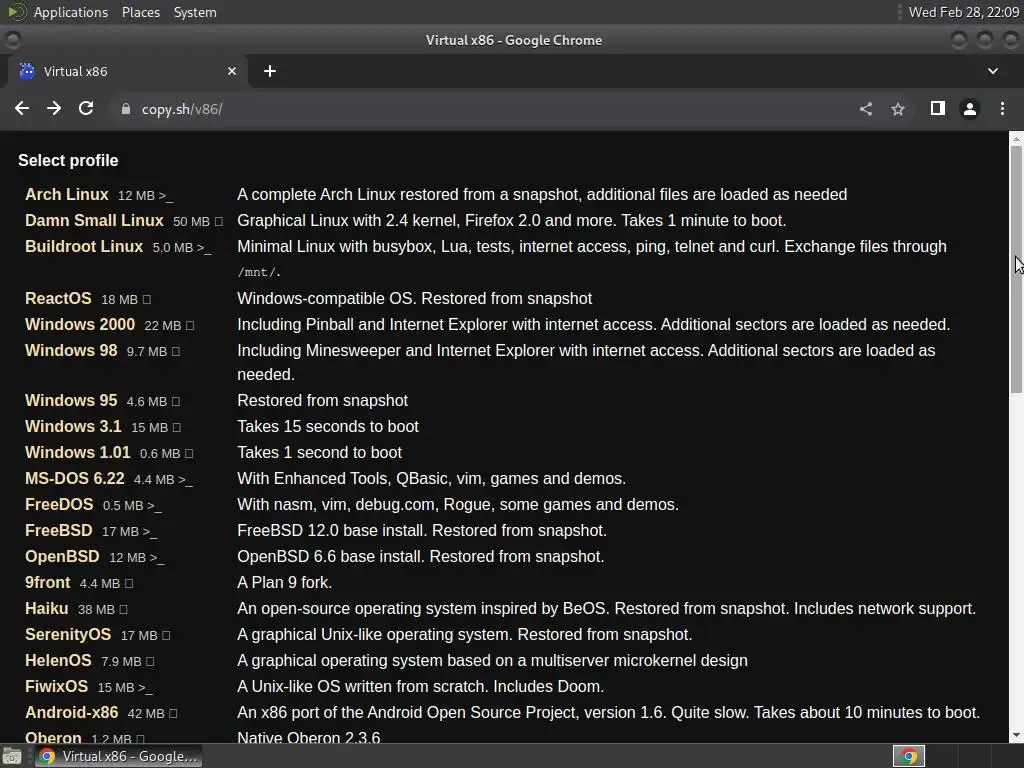Open the FreeBSD profile

tap(59, 531)
